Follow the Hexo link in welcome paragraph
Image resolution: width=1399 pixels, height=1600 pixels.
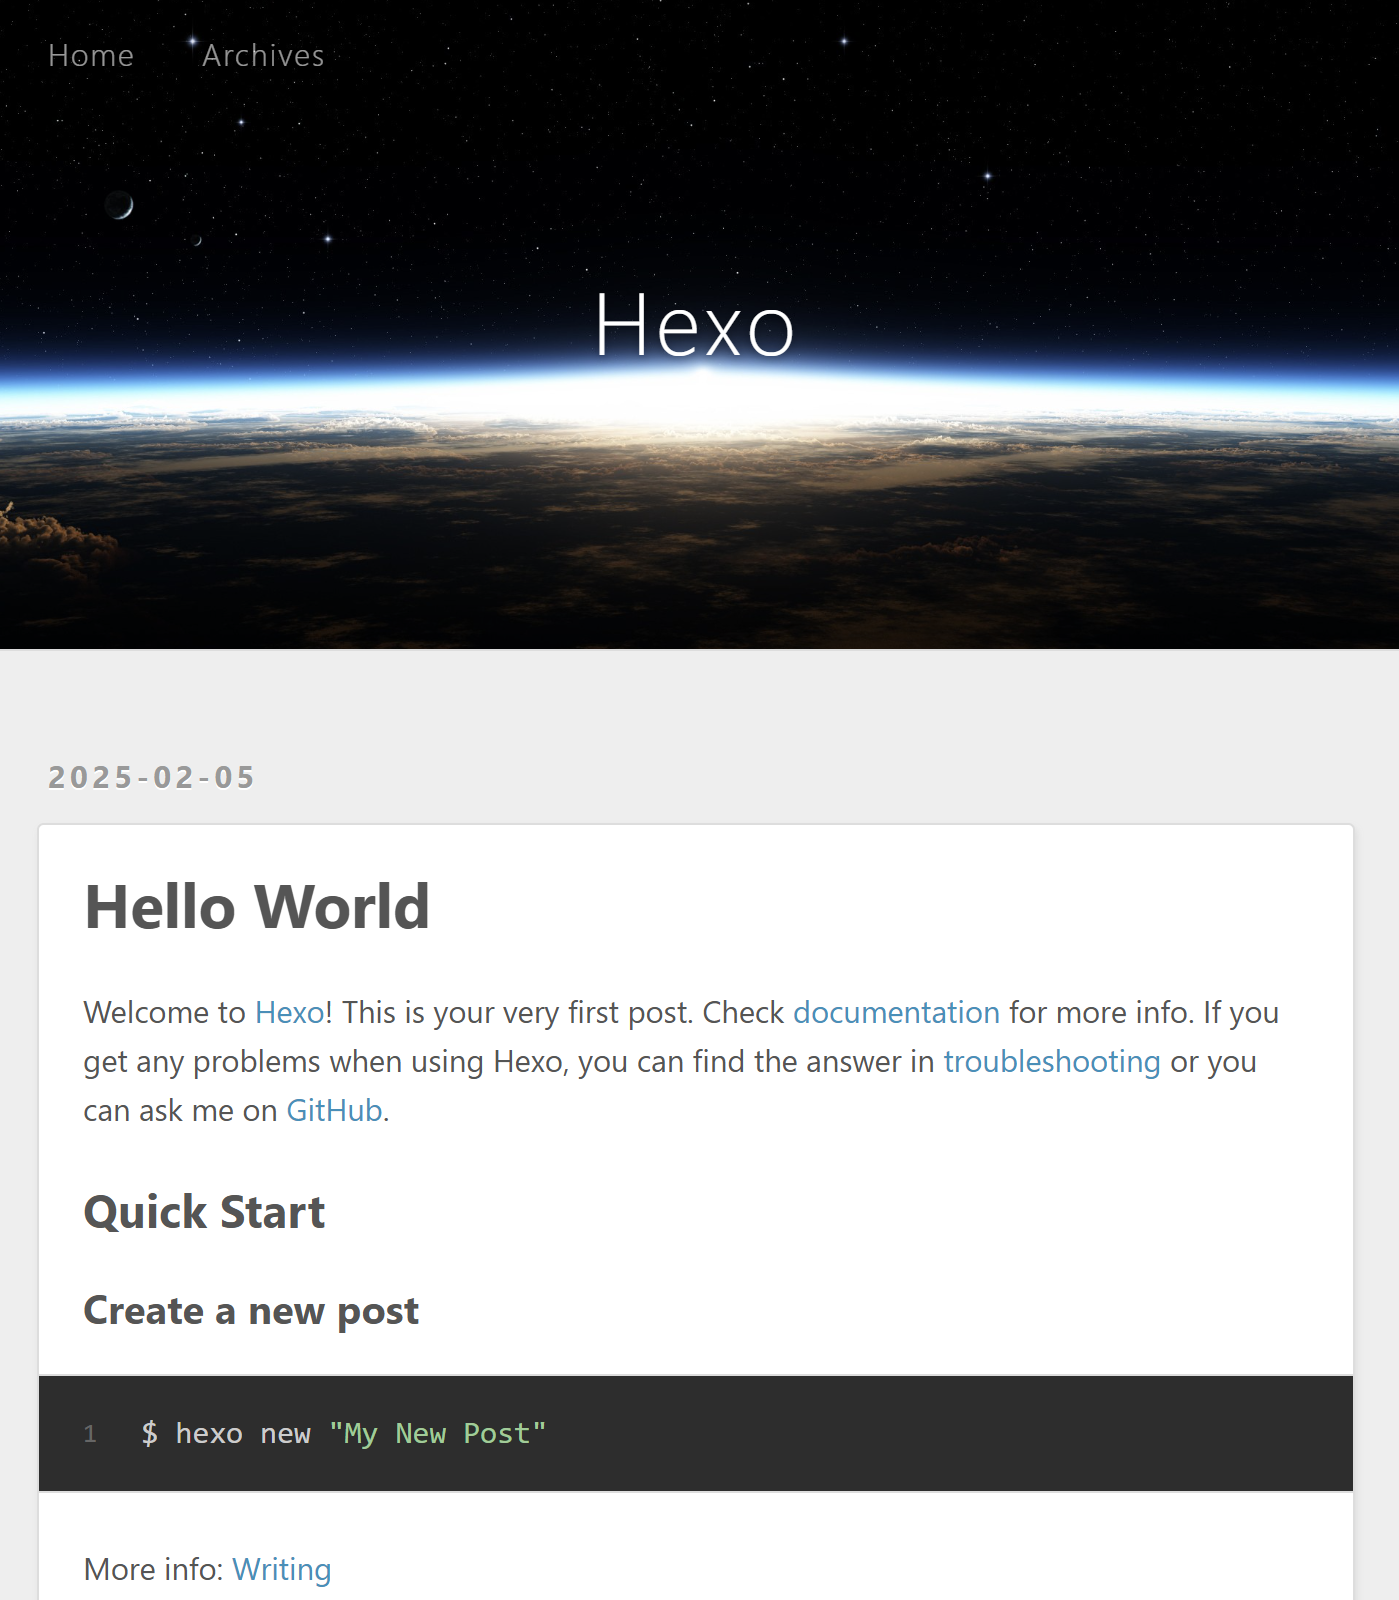[x=289, y=1013]
